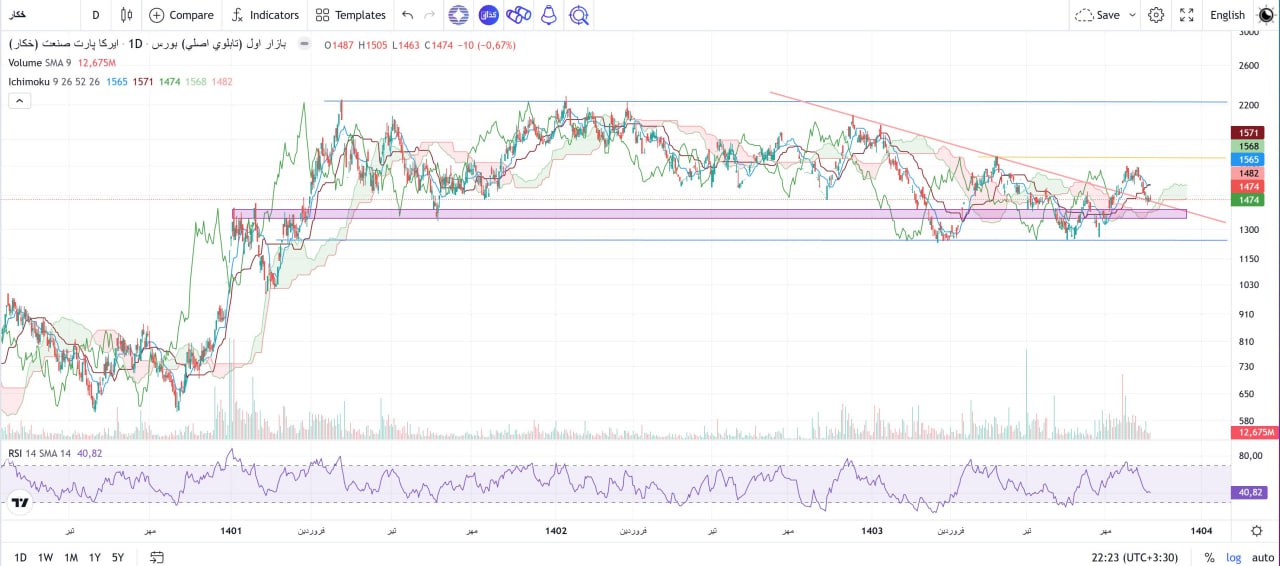Open the candlestick chart style selector
Viewport: 1280px width, 566px height.
(126, 15)
